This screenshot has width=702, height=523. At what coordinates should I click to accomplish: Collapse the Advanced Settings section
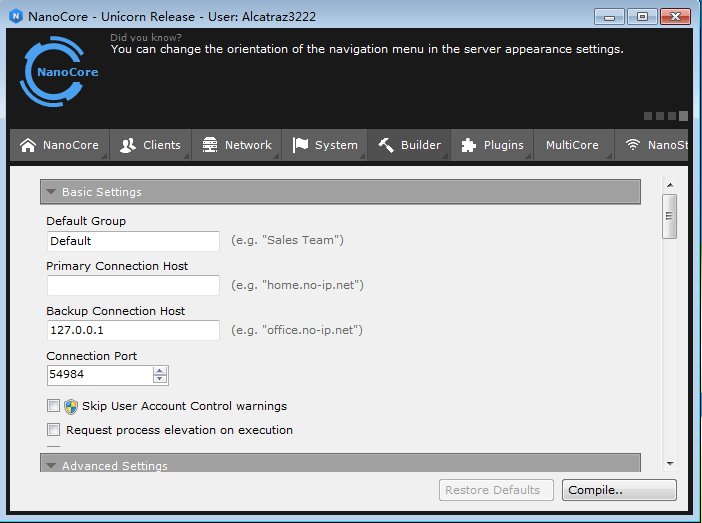pyautogui.click(x=340, y=463)
